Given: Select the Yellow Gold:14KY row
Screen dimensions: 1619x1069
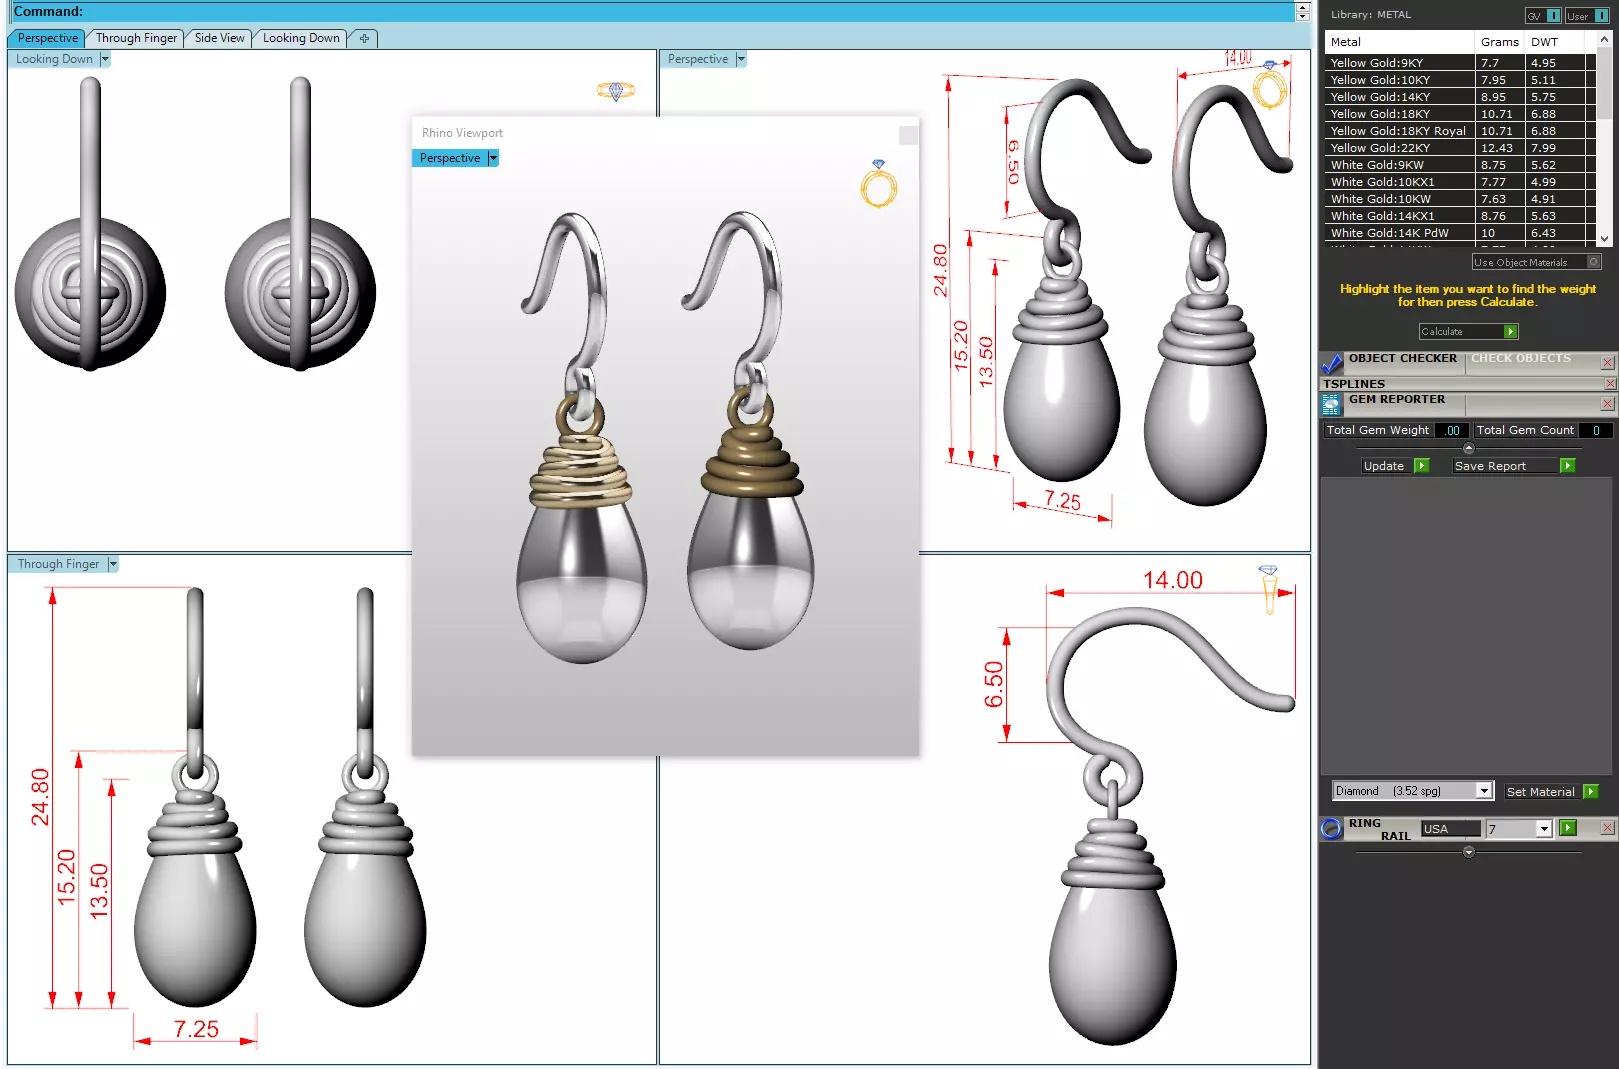Looking at the screenshot, I should click(1459, 97).
